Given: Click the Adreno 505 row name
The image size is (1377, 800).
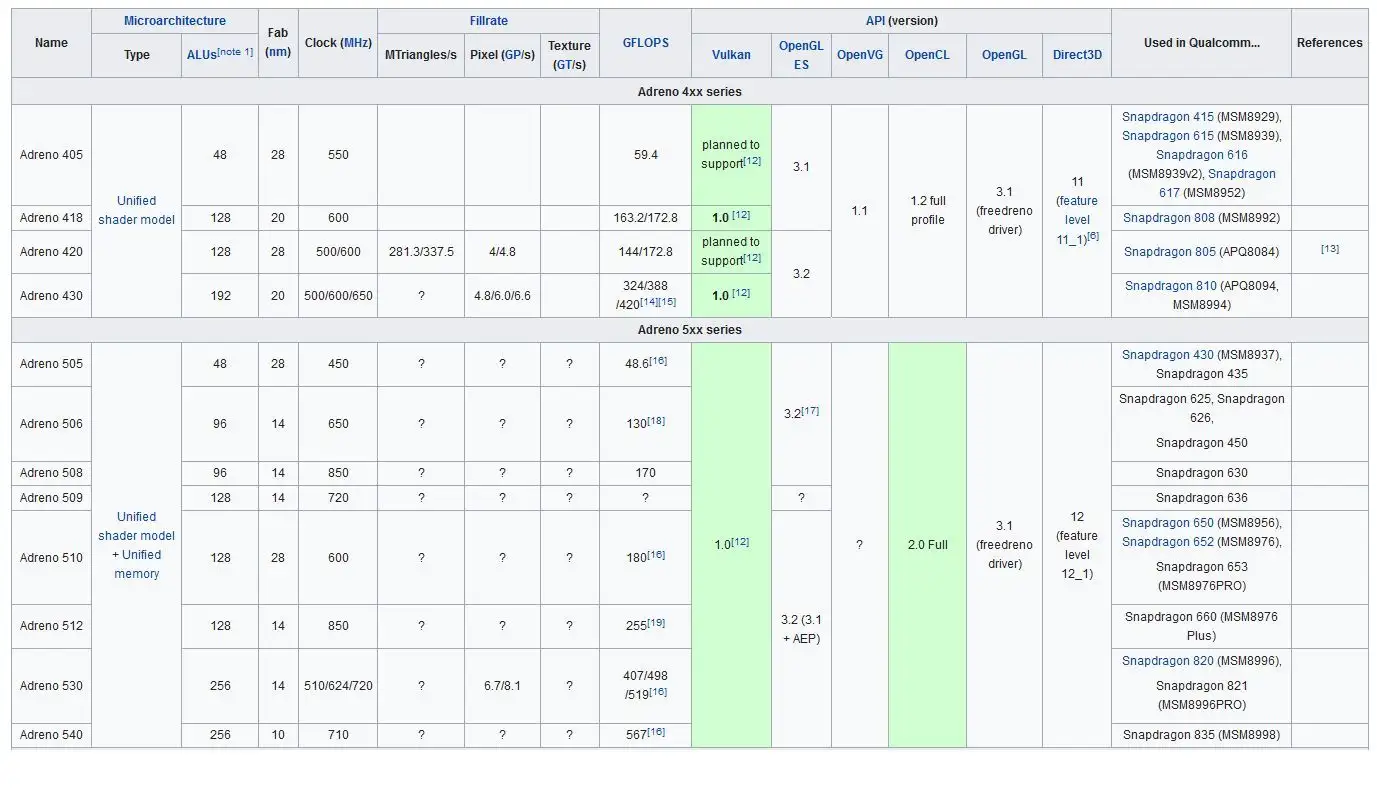Looking at the screenshot, I should (x=51, y=364).
